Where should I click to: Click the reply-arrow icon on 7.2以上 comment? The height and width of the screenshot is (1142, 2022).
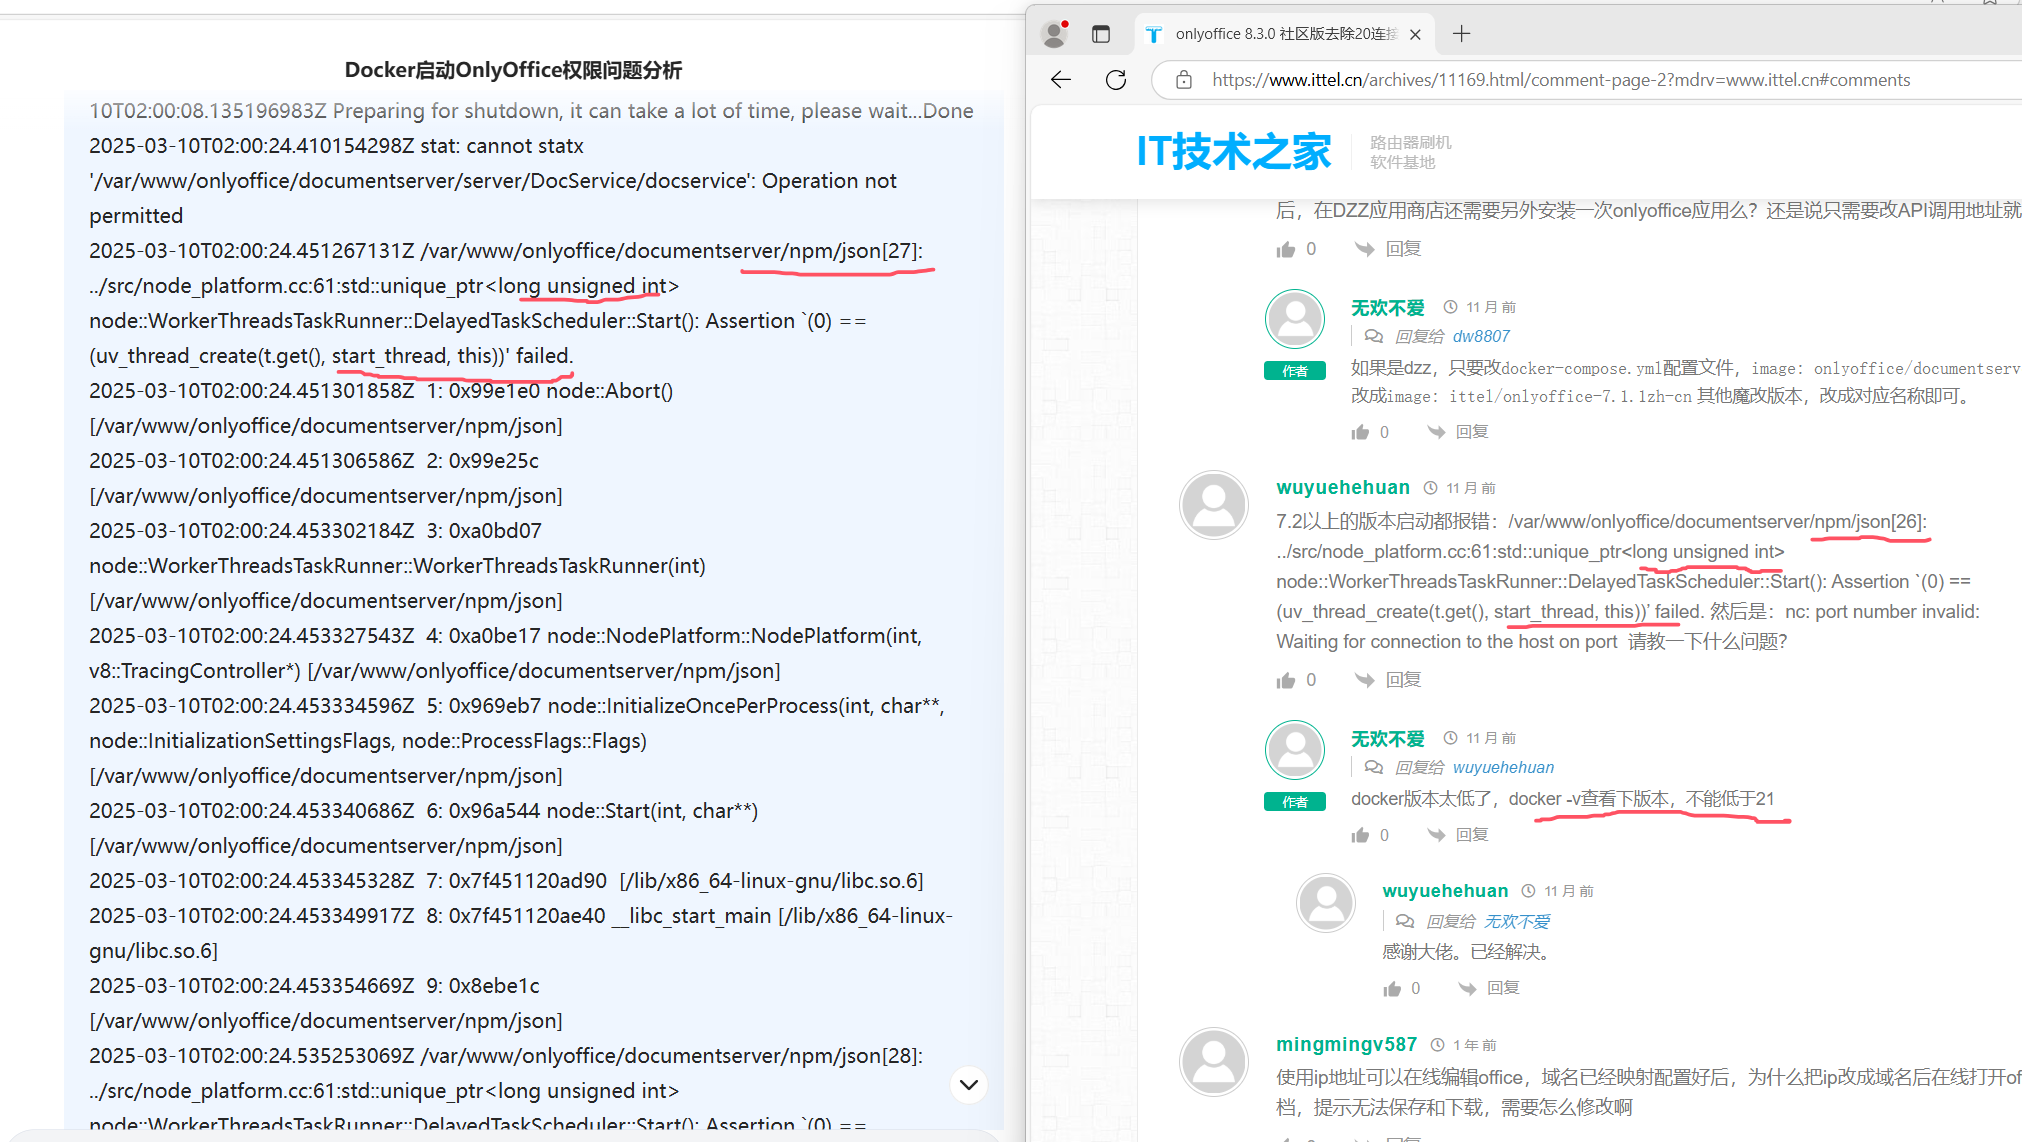pos(1365,680)
